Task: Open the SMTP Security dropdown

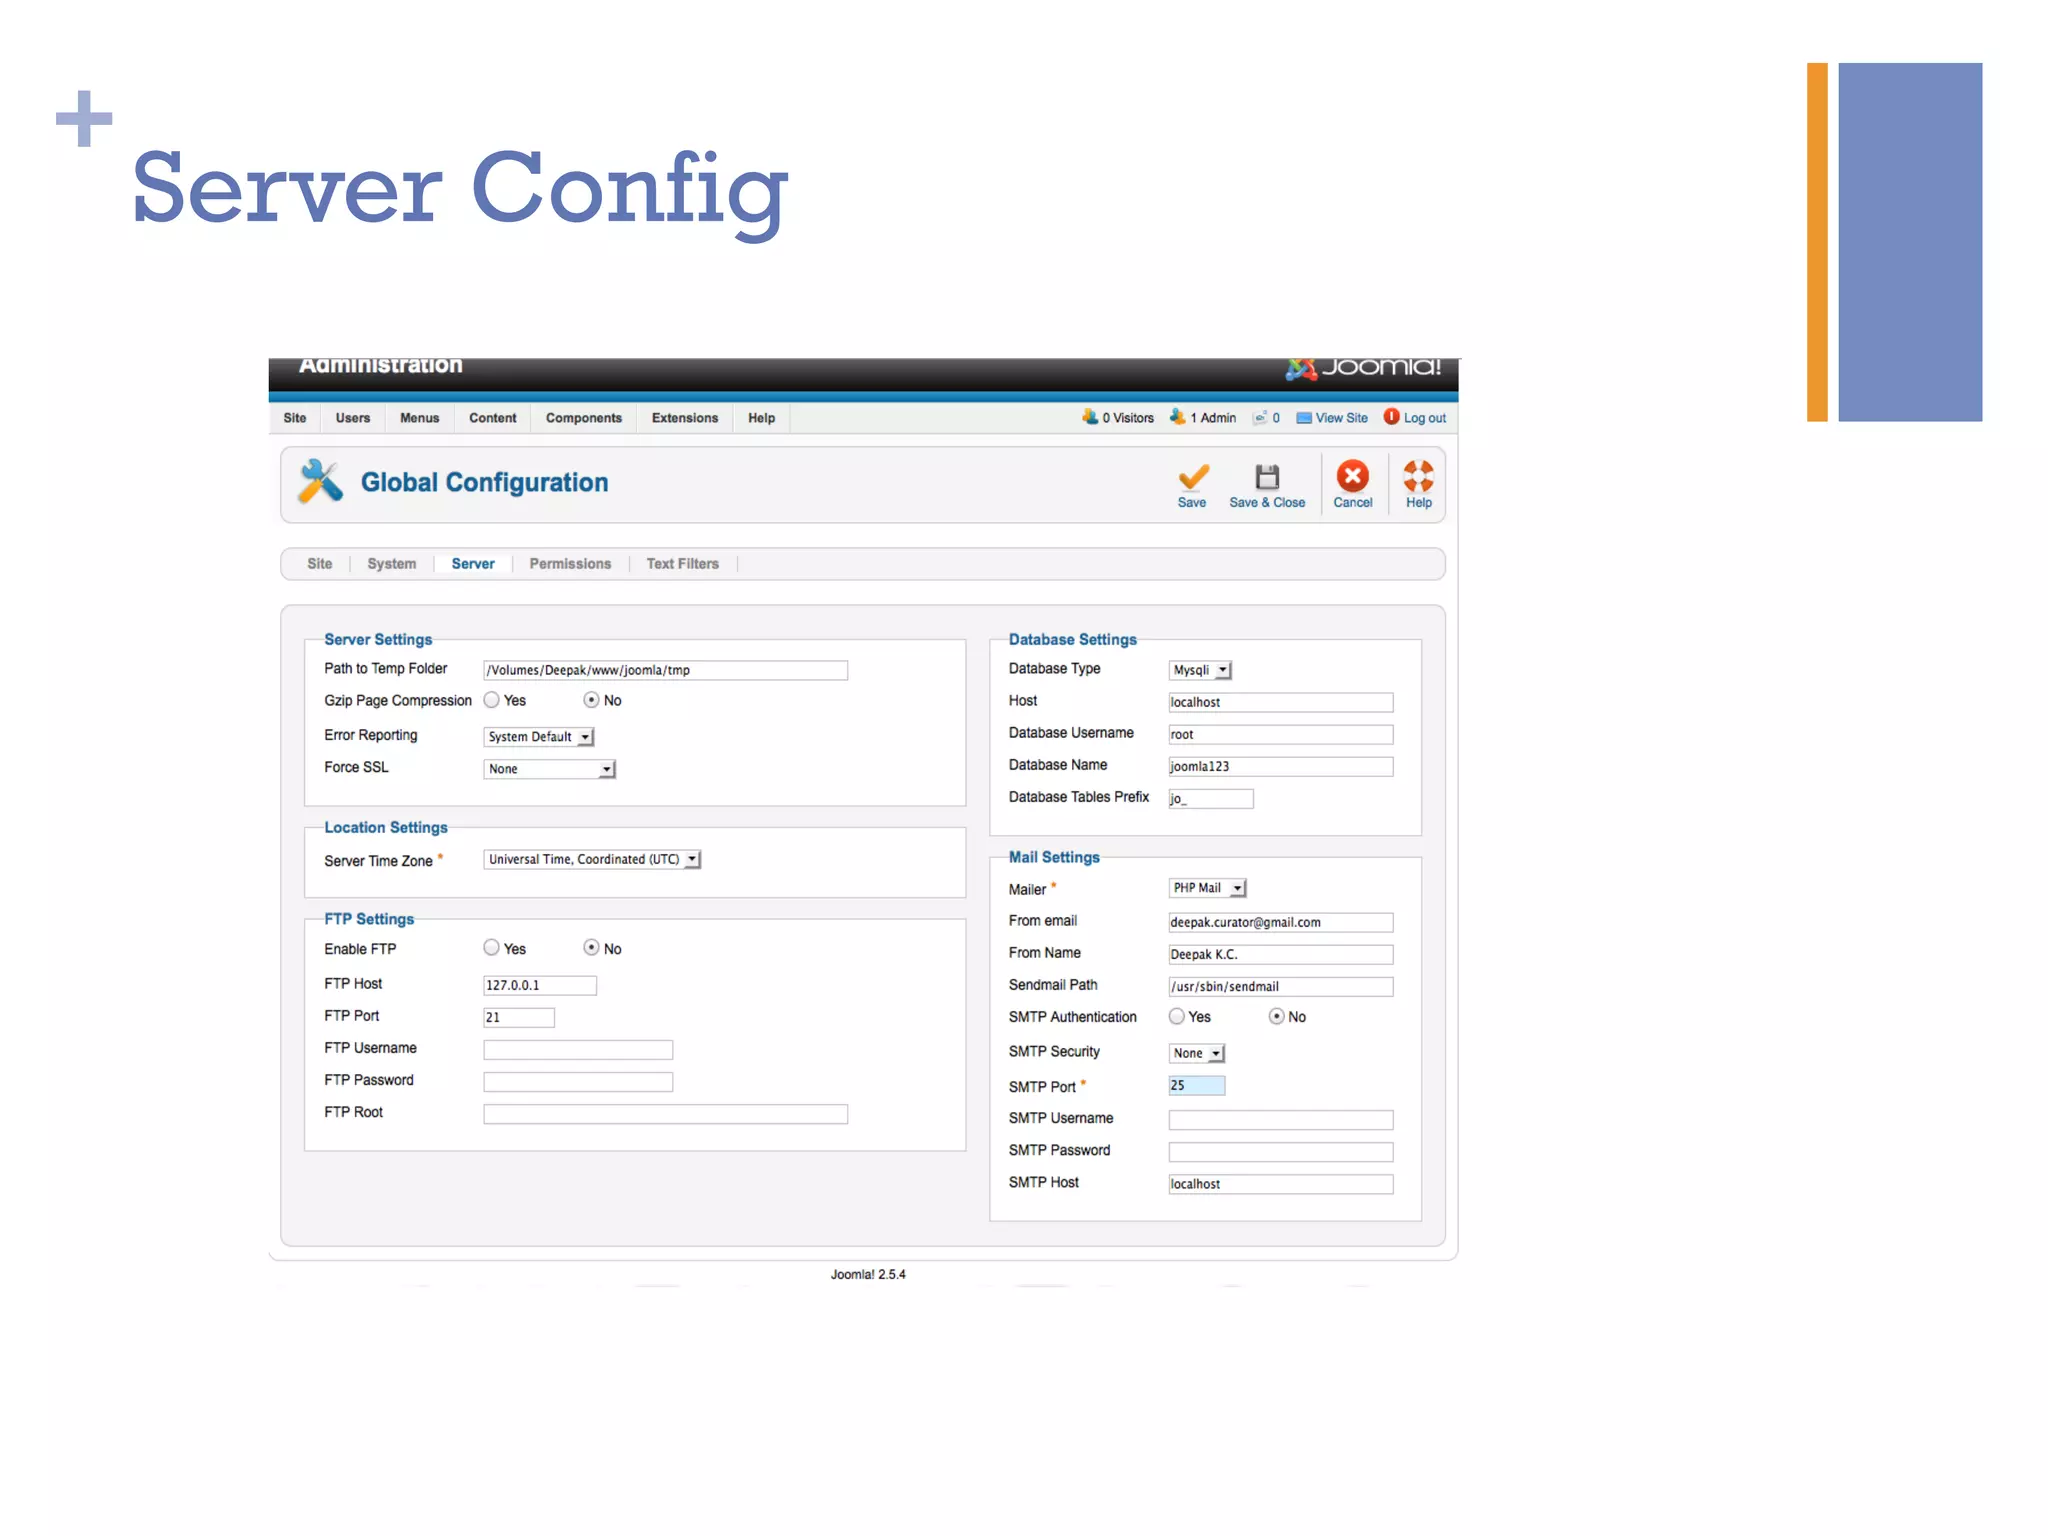Action: 1196,1053
